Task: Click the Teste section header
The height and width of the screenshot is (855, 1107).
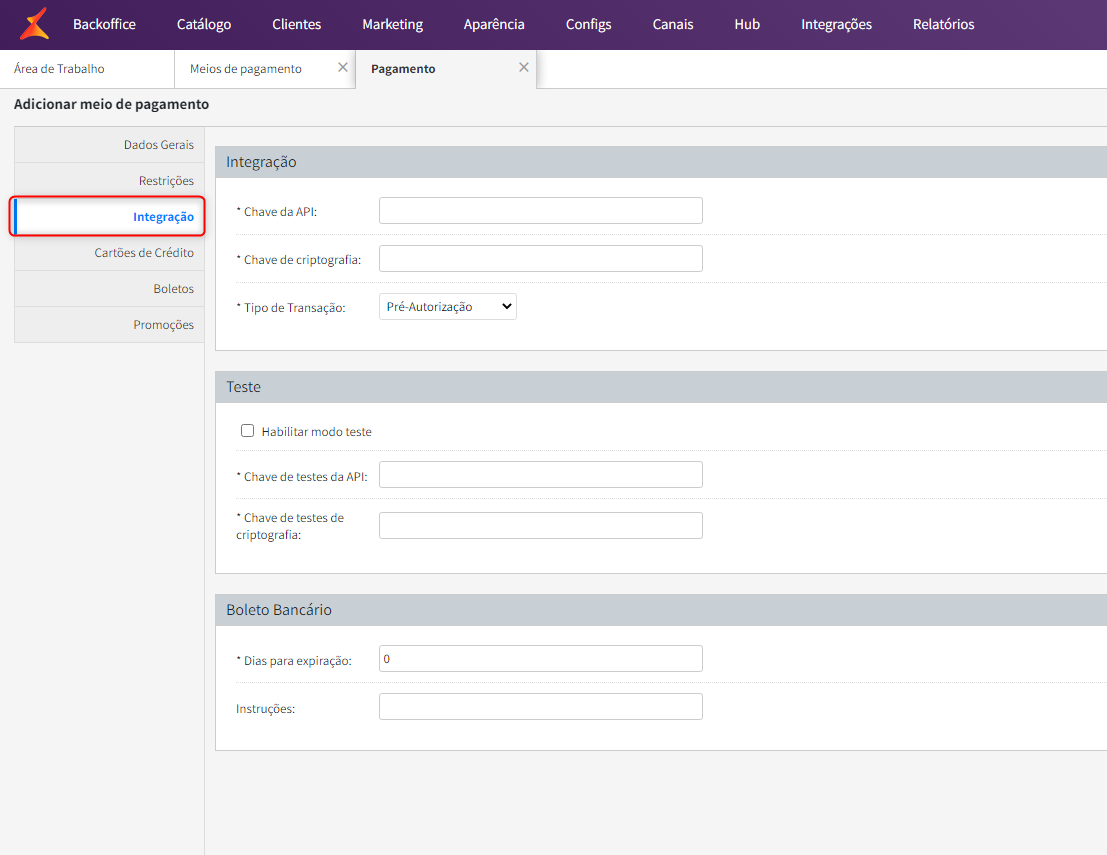Action: (x=661, y=387)
